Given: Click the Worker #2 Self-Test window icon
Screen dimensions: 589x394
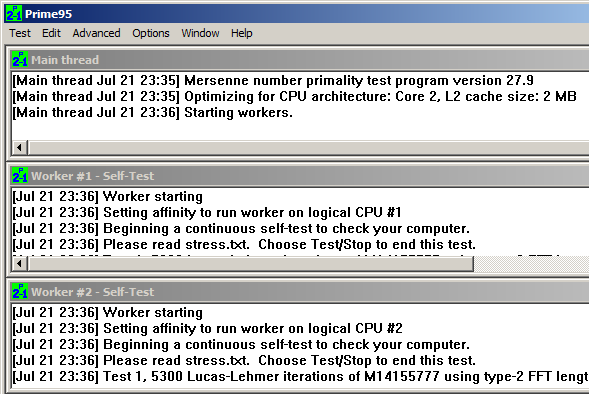Looking at the screenshot, I should click(20, 291).
